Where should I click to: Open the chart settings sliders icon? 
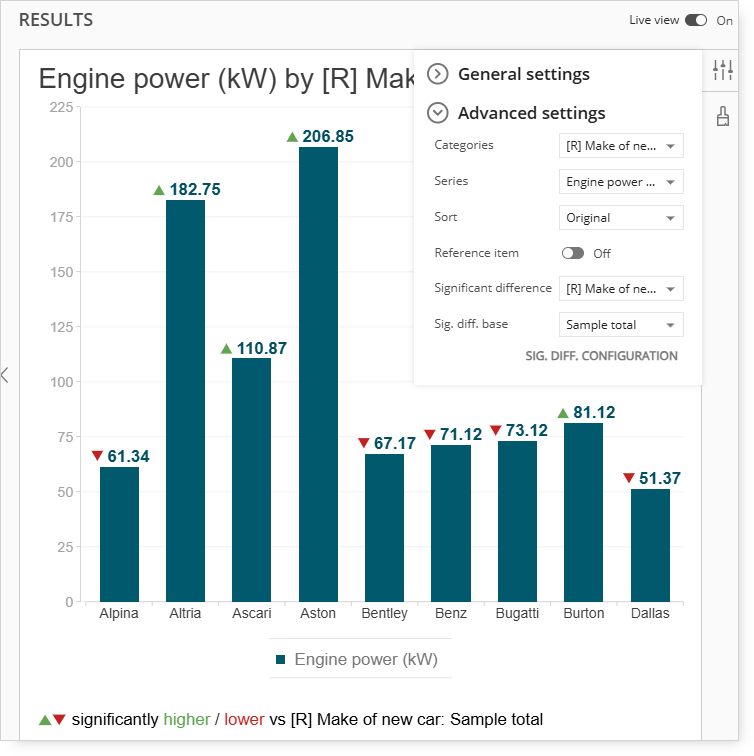tap(723, 70)
